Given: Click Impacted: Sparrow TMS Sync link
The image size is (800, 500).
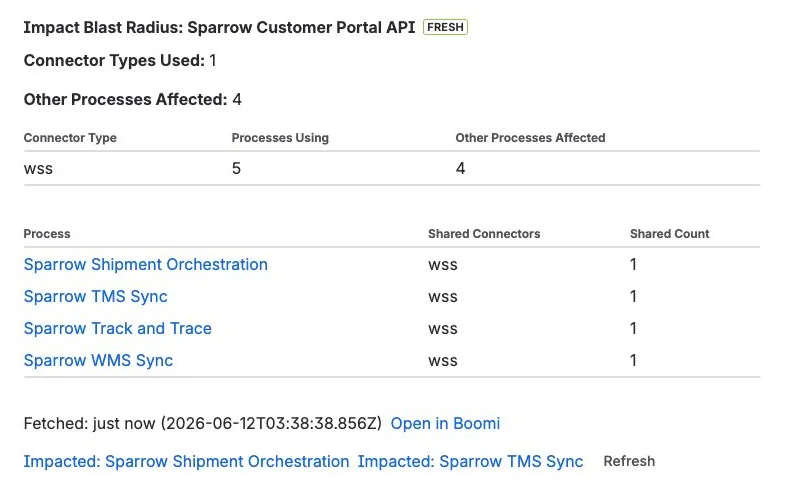Looking at the screenshot, I should coord(470,461).
